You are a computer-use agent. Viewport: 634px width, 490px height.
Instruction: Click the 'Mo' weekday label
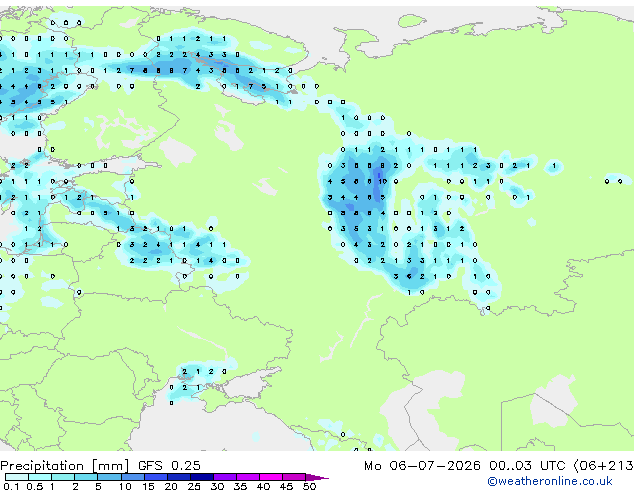(372, 466)
